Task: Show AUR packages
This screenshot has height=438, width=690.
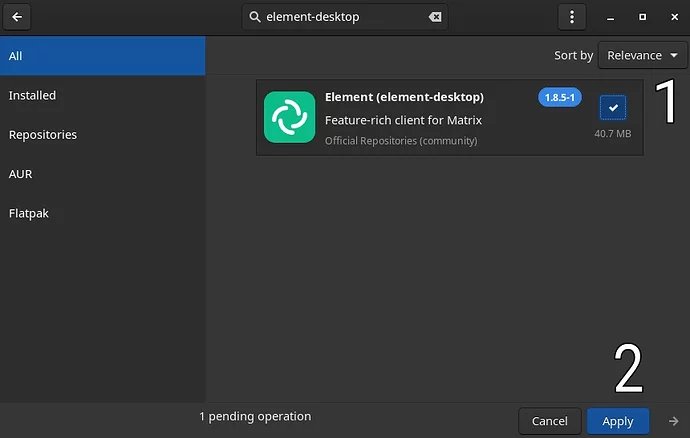Action: [x=103, y=174]
